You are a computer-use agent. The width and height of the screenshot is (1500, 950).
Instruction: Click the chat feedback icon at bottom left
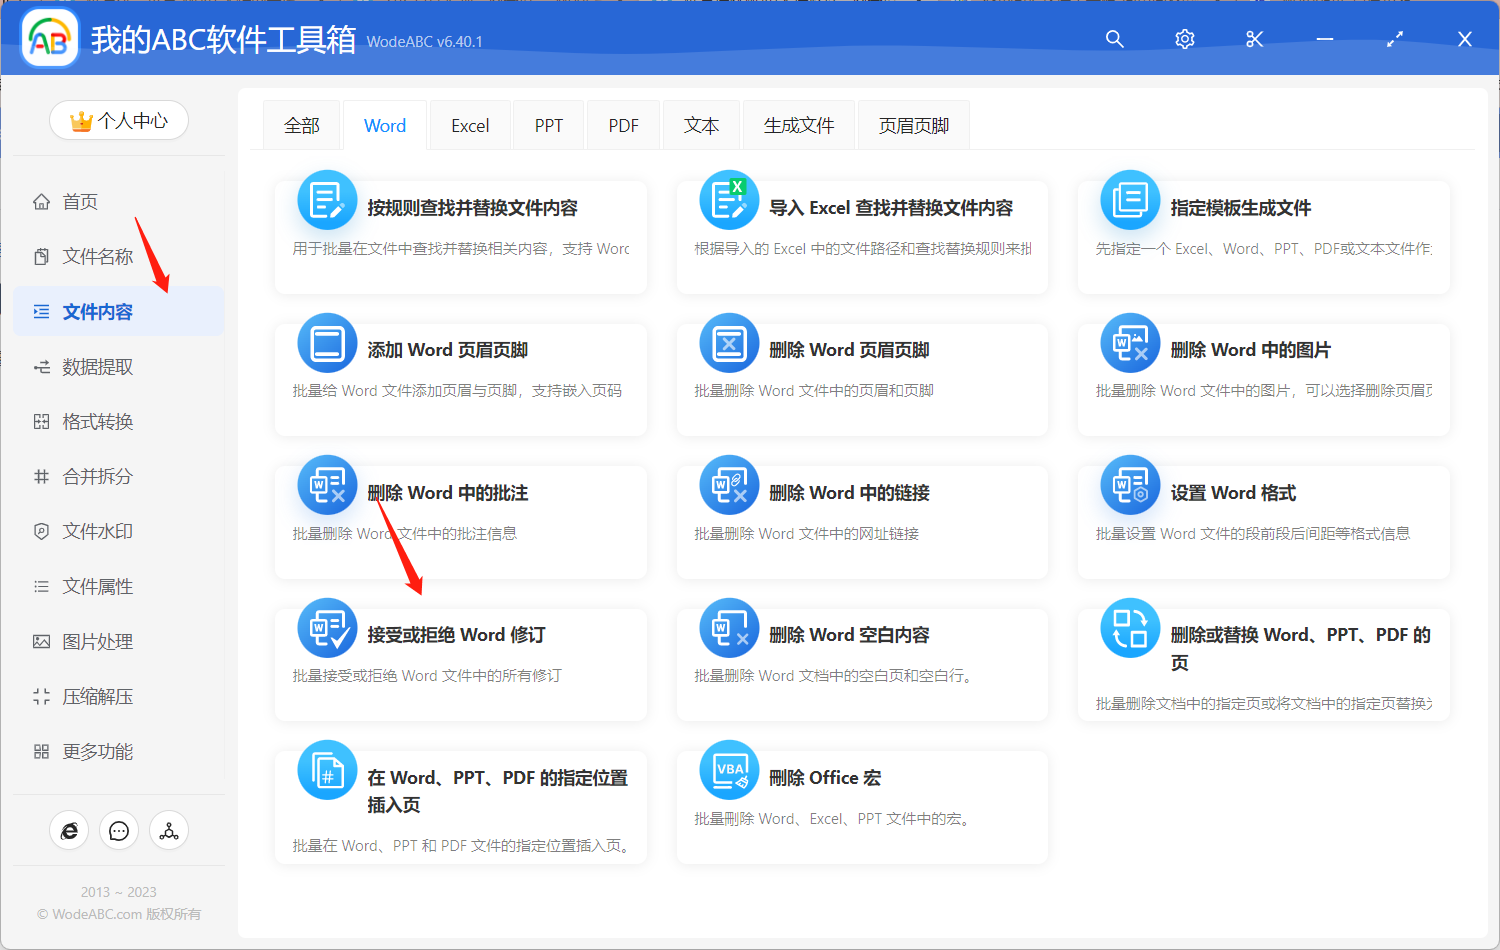click(x=119, y=830)
